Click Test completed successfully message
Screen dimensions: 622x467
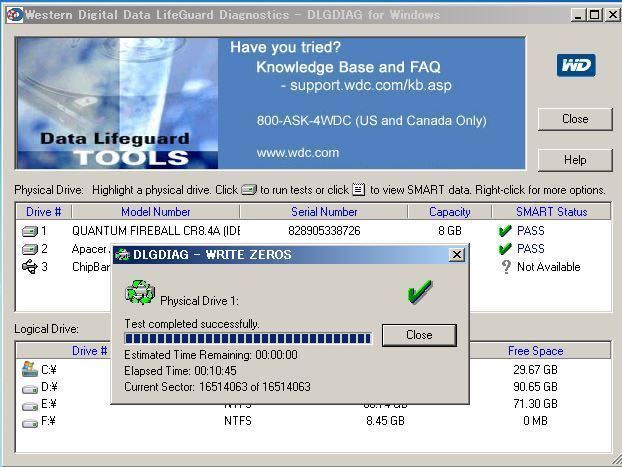coord(192,324)
